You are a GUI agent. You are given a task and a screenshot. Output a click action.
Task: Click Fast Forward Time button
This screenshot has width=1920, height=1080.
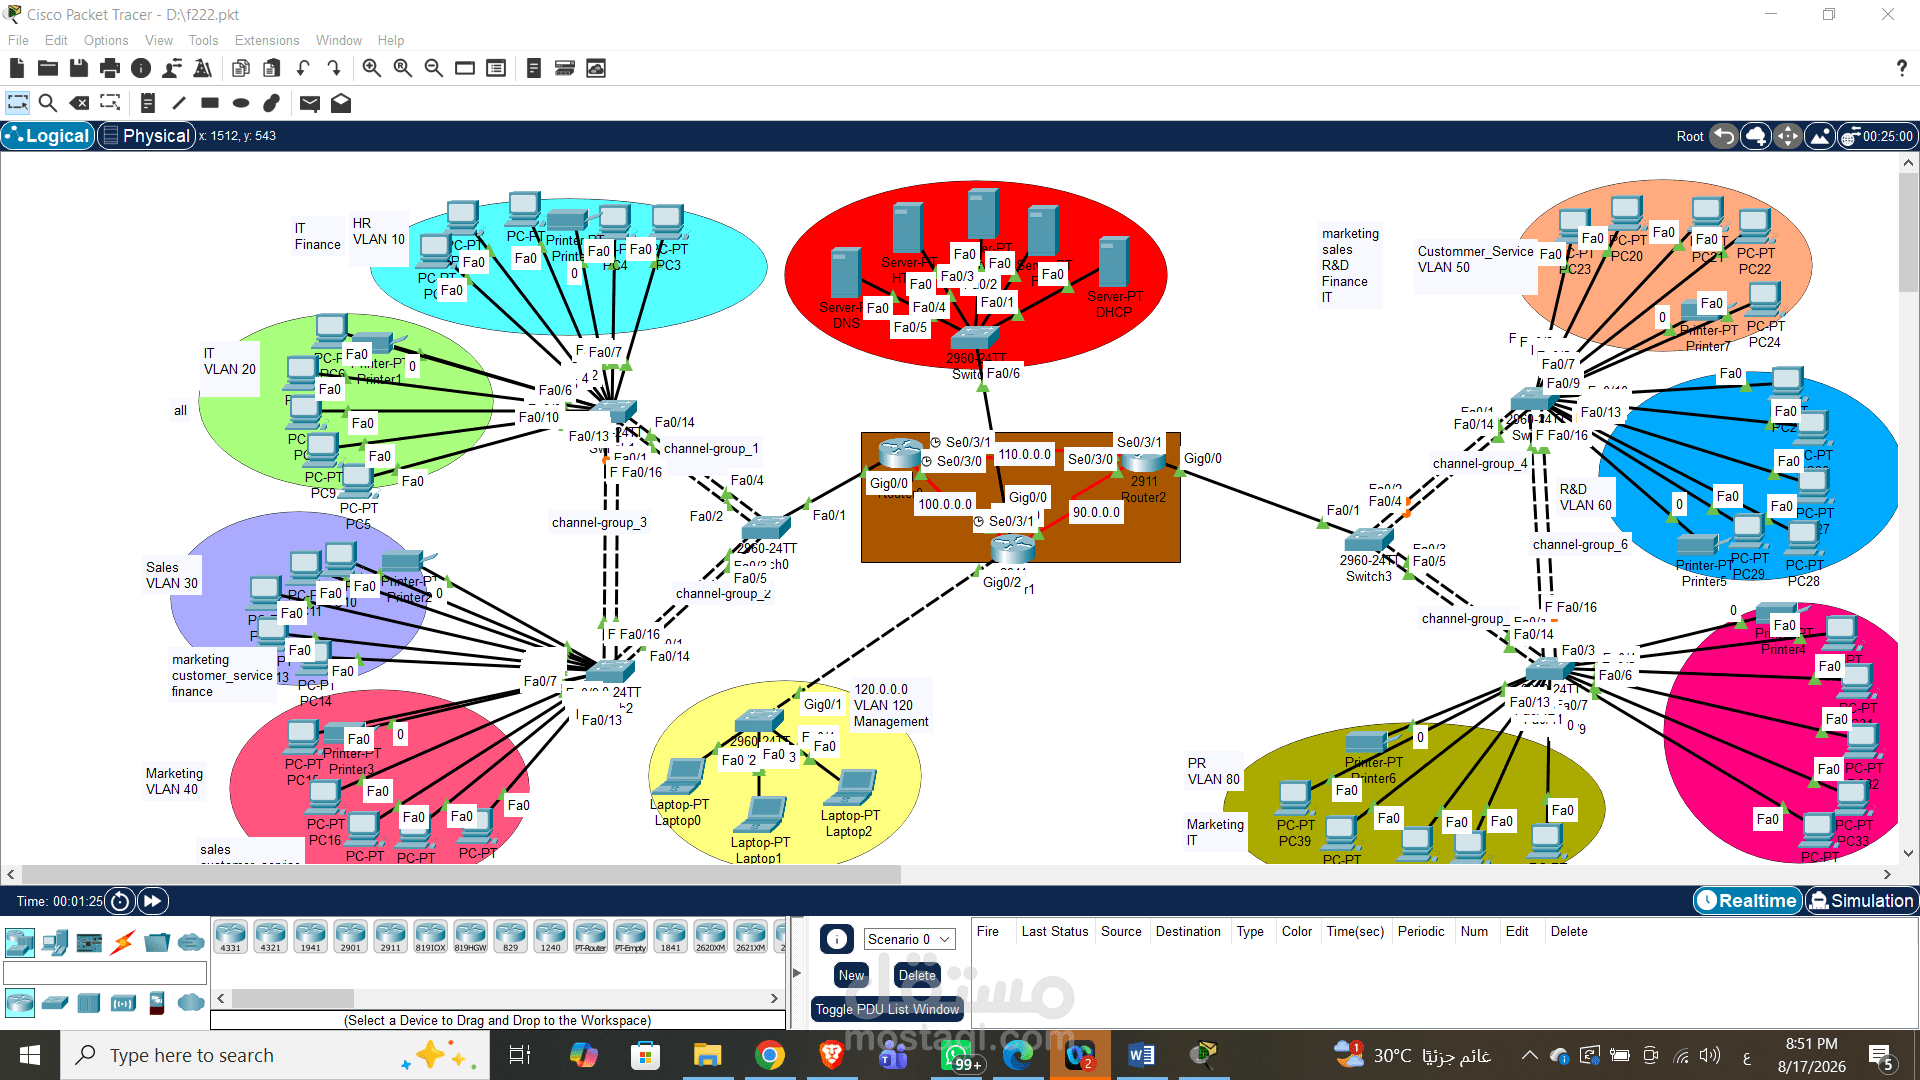pyautogui.click(x=153, y=901)
